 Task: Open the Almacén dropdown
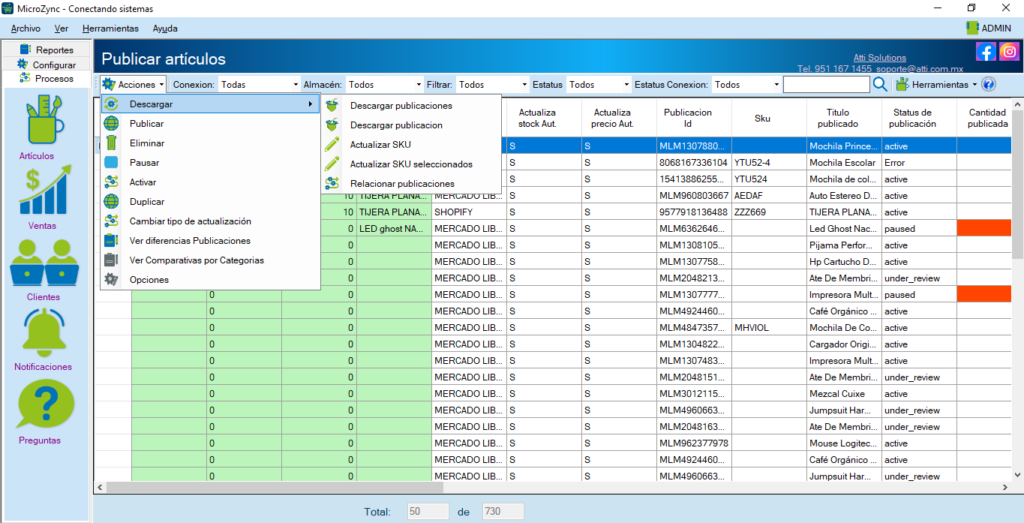click(384, 84)
